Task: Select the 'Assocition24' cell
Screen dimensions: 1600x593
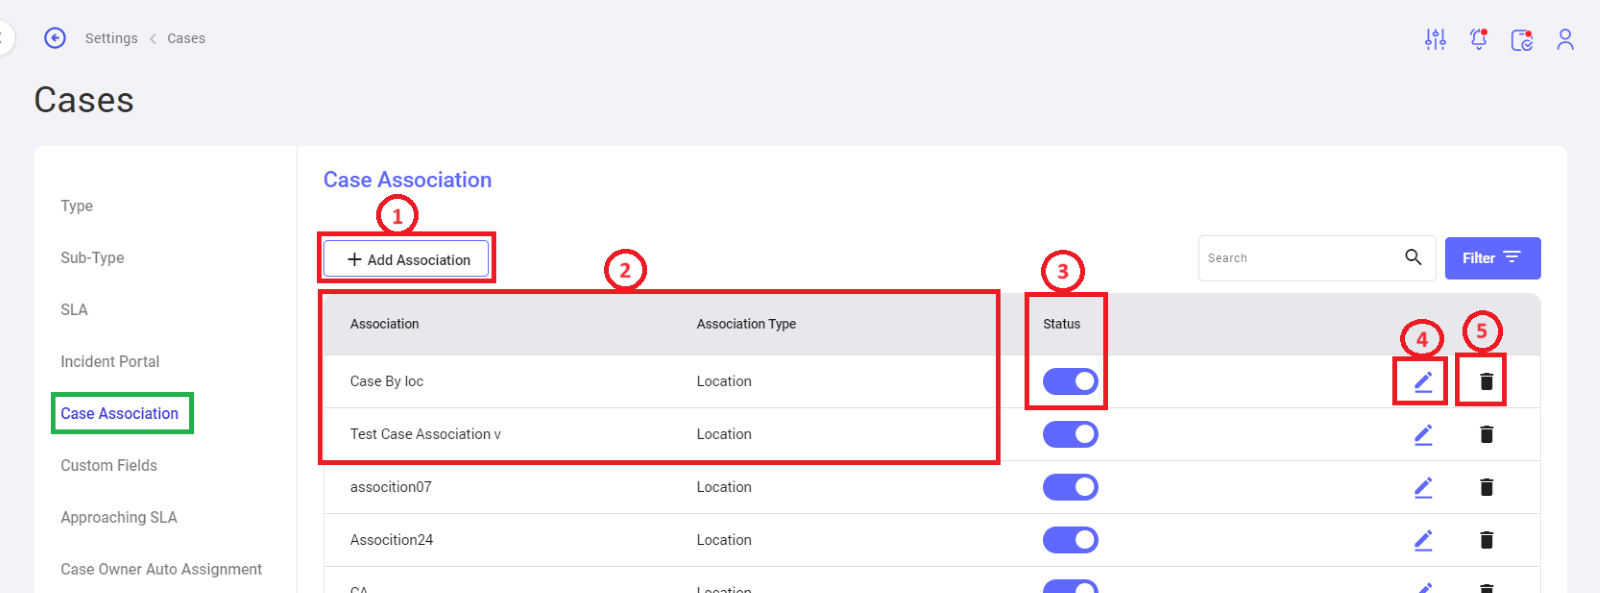Action: (392, 540)
